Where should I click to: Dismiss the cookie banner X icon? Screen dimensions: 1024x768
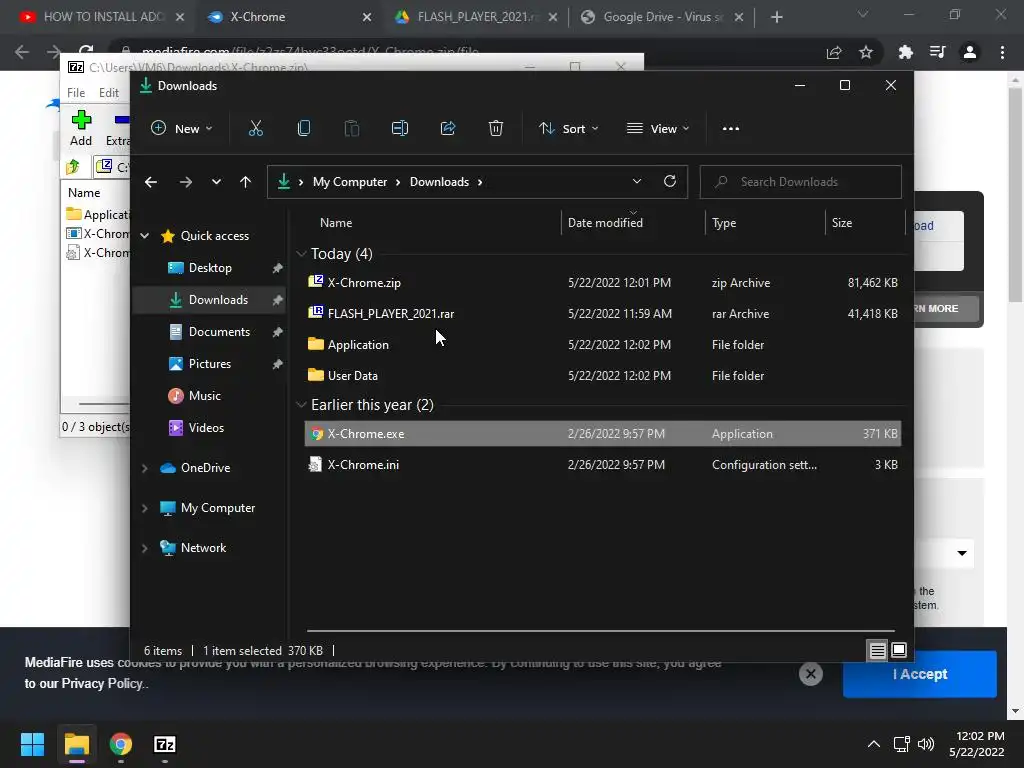[810, 674]
